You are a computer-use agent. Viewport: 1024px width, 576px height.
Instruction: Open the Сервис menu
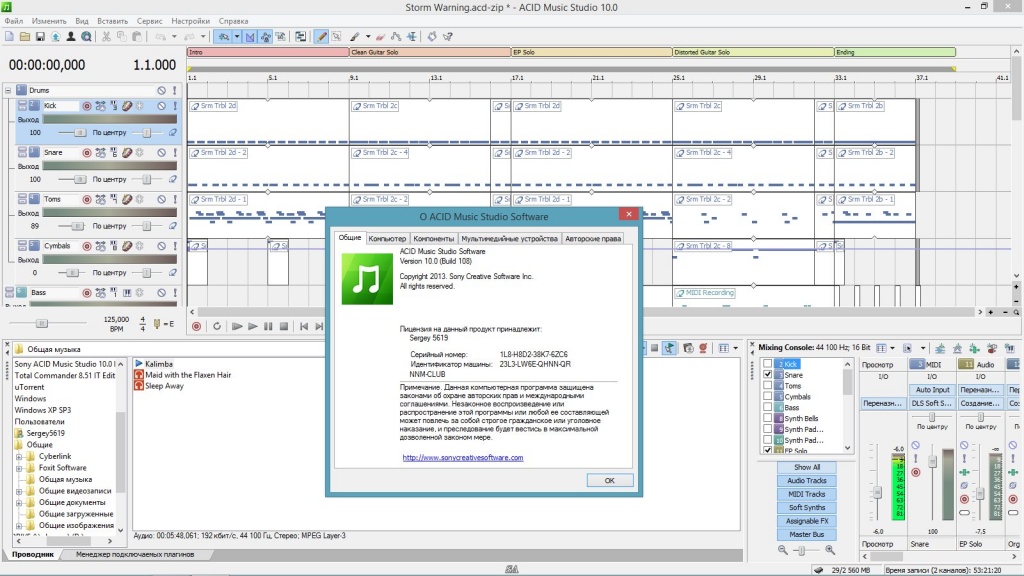pos(150,21)
